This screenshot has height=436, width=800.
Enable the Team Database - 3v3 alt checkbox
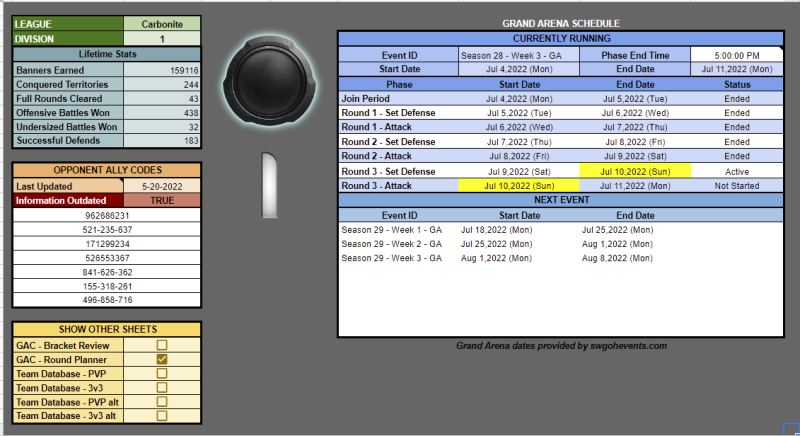[162, 415]
